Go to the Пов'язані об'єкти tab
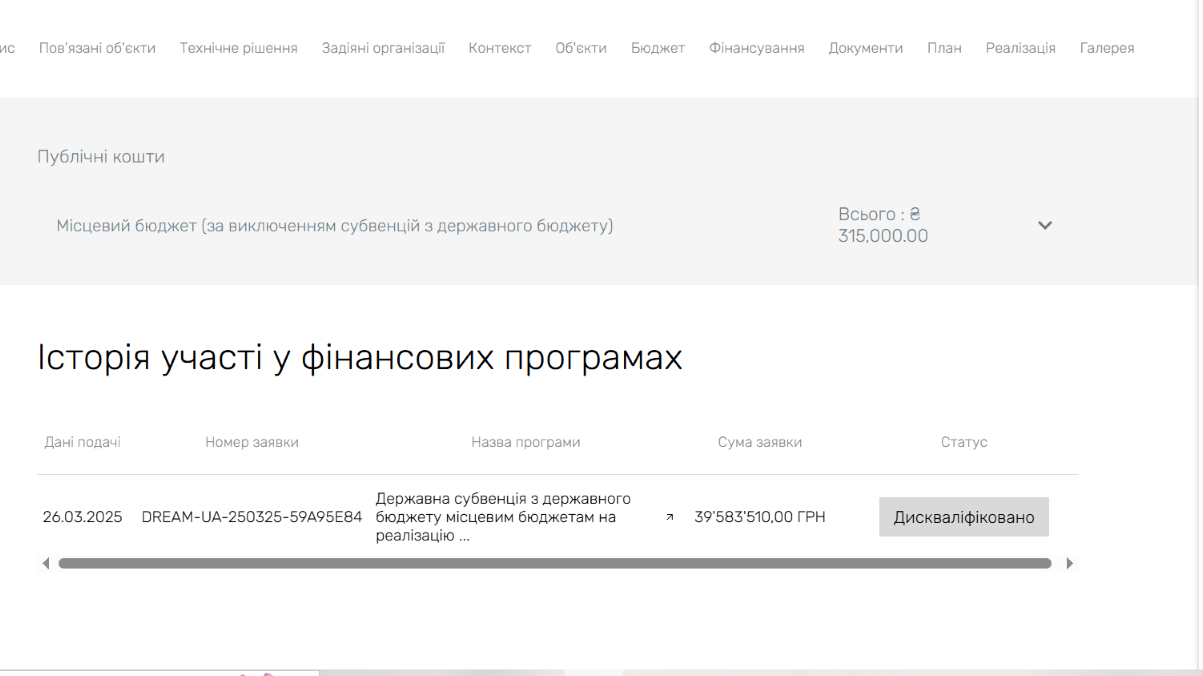 pos(97,48)
